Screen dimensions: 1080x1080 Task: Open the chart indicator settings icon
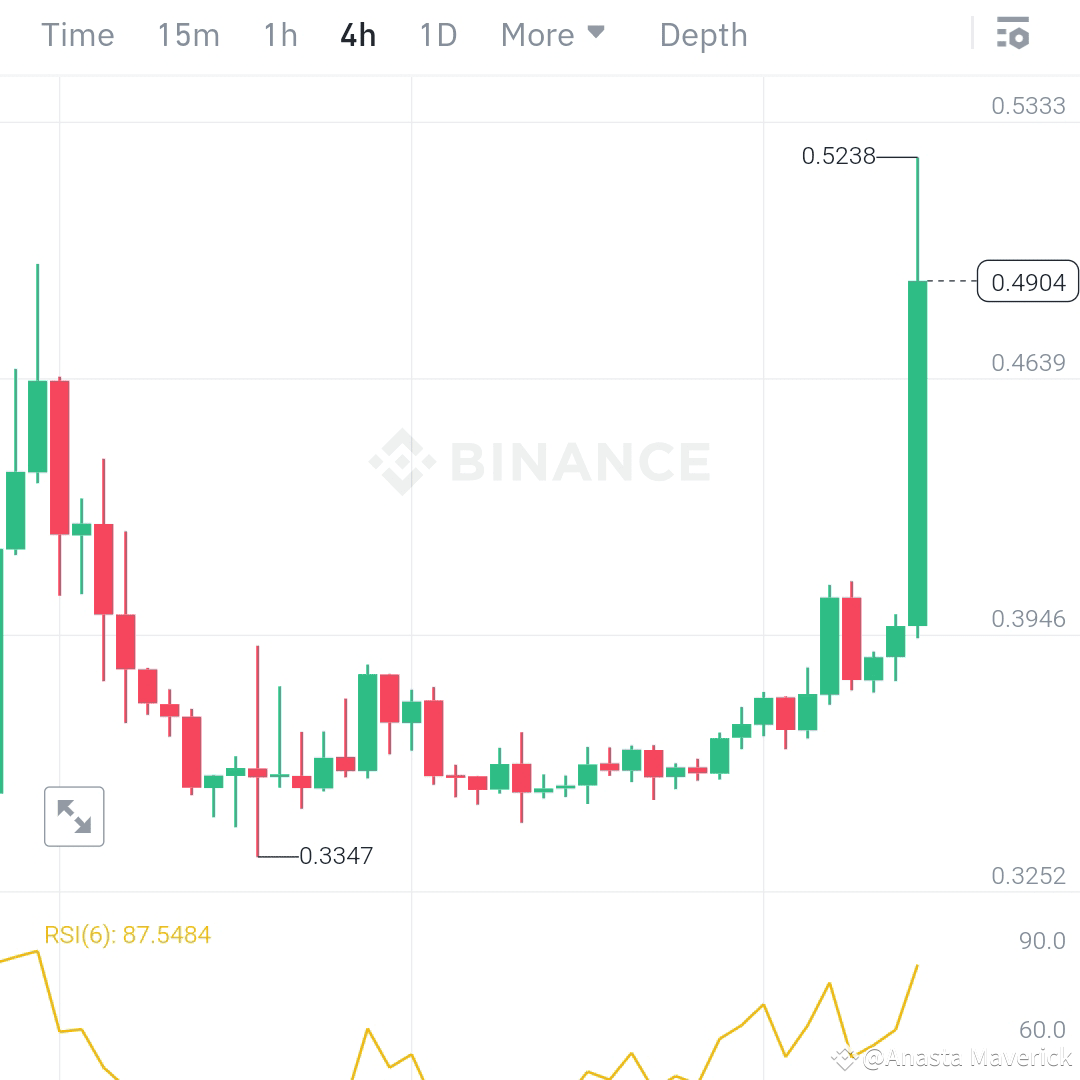(x=1014, y=33)
